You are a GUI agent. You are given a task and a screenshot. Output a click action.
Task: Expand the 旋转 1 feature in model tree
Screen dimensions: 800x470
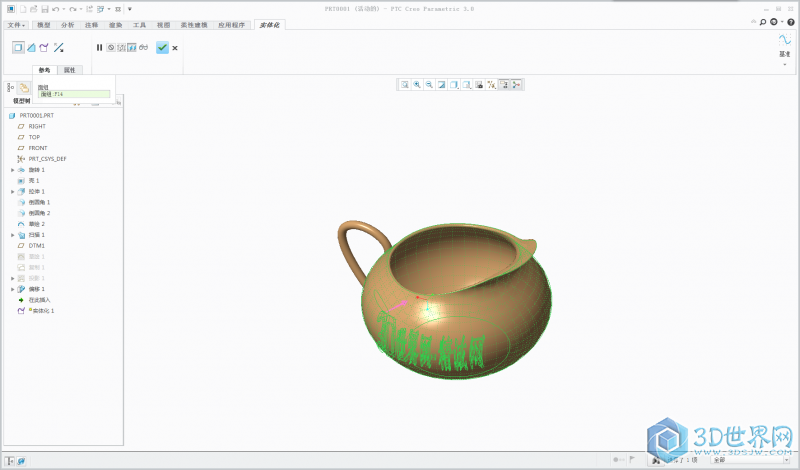point(12,170)
